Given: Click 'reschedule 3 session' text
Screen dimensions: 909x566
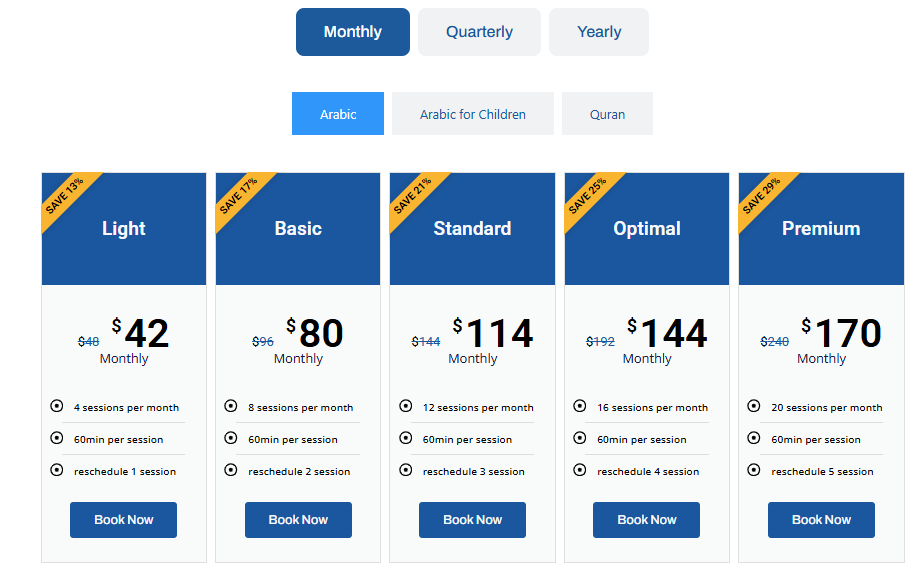Looking at the screenshot, I should tap(474, 471).
